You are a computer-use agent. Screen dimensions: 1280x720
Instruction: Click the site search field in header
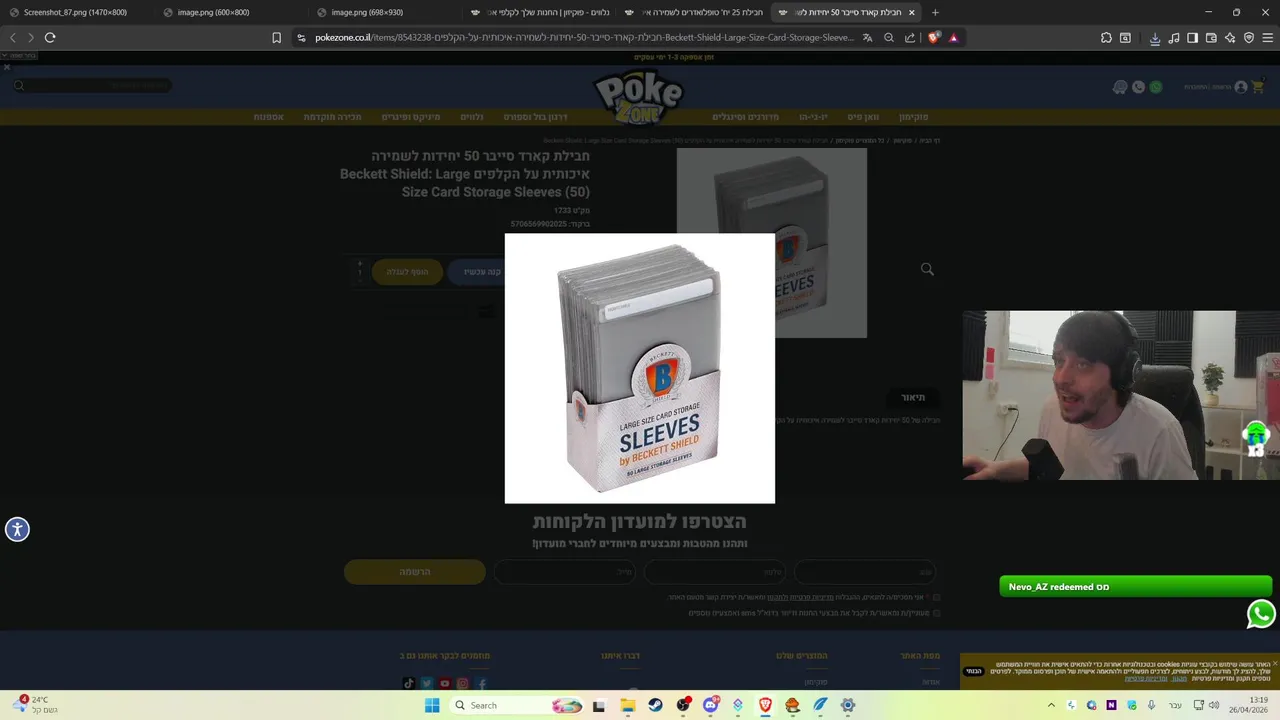coord(92,86)
